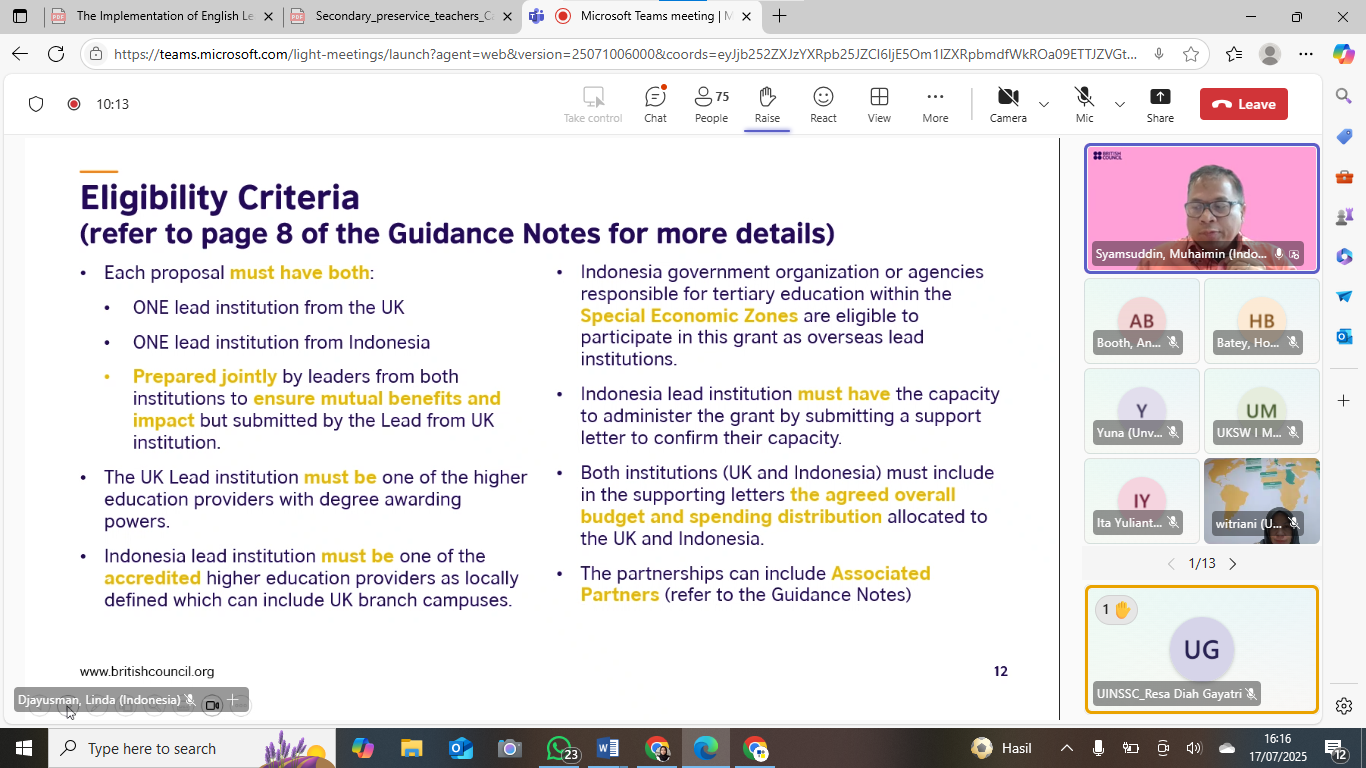Open the Favorites list
1366x768 pixels.
pyautogui.click(x=1233, y=54)
